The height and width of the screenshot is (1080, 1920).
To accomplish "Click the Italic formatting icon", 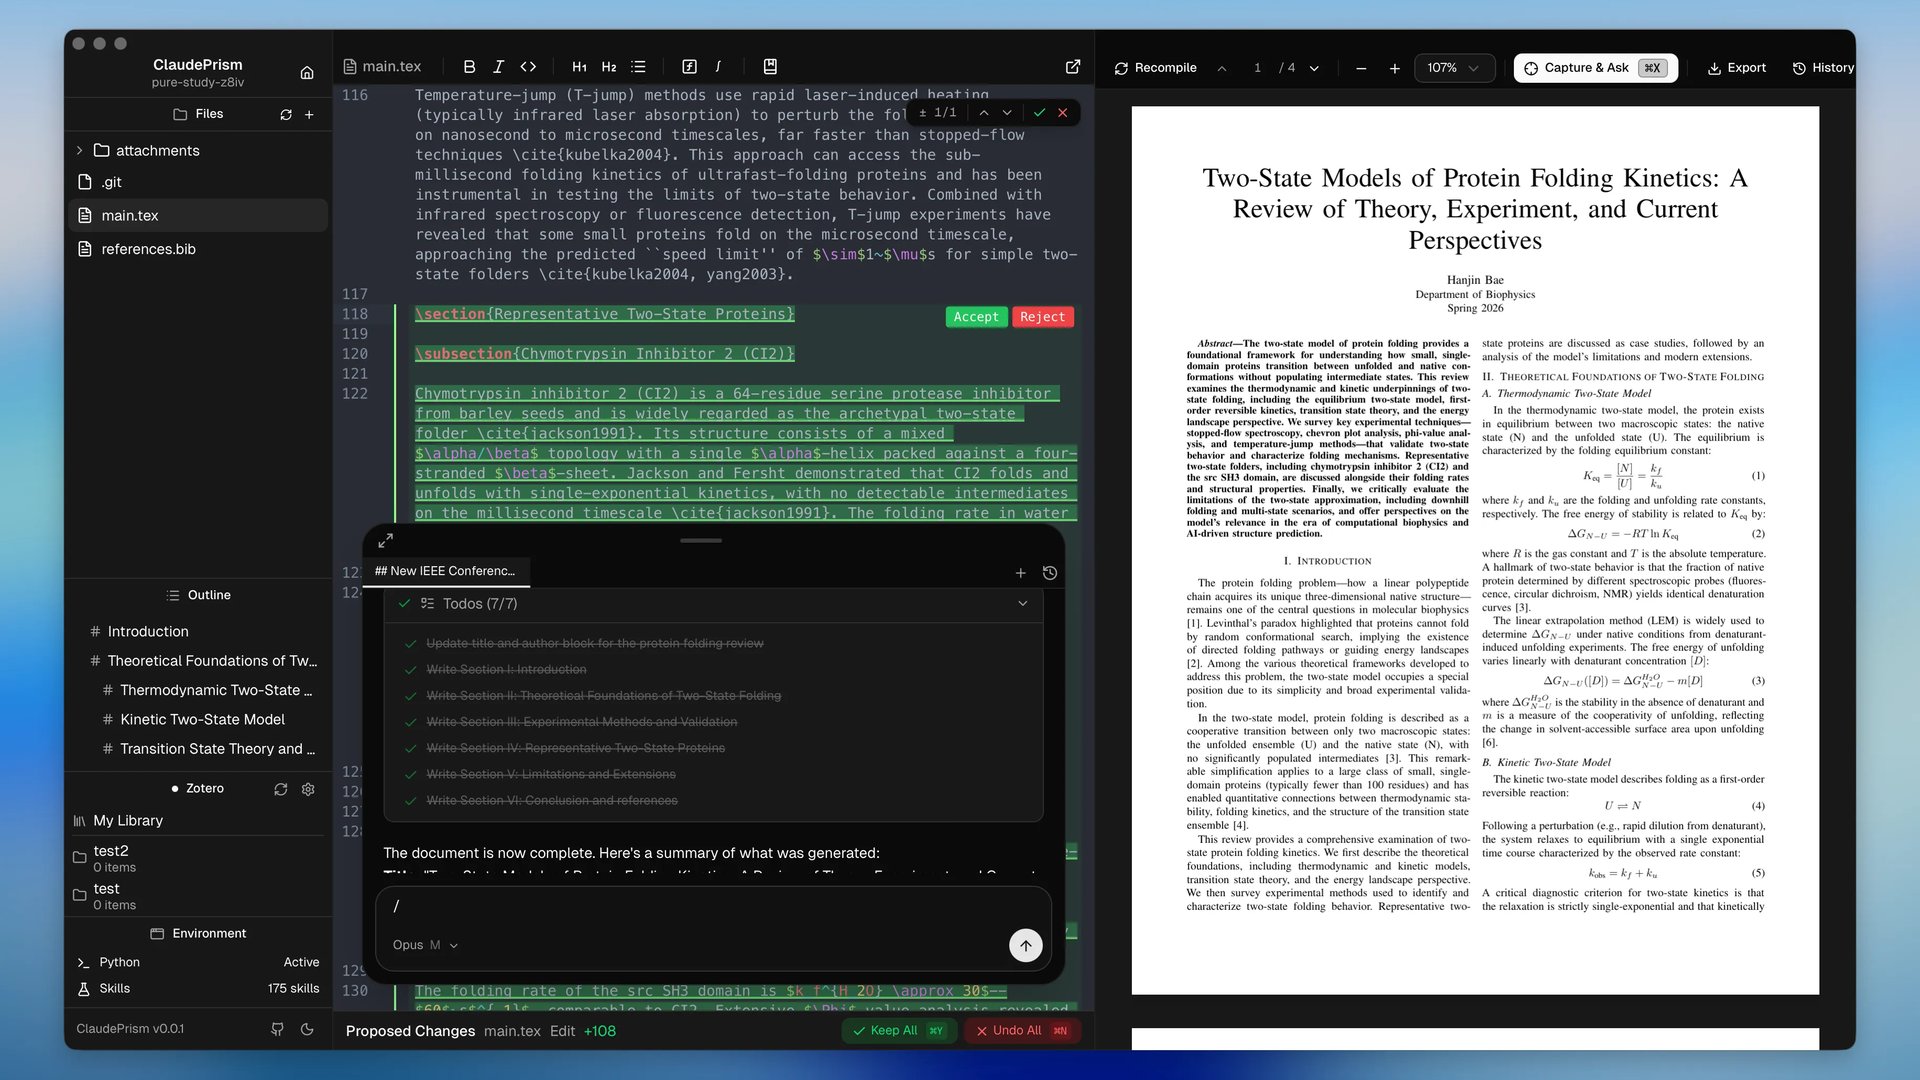I will tap(498, 67).
